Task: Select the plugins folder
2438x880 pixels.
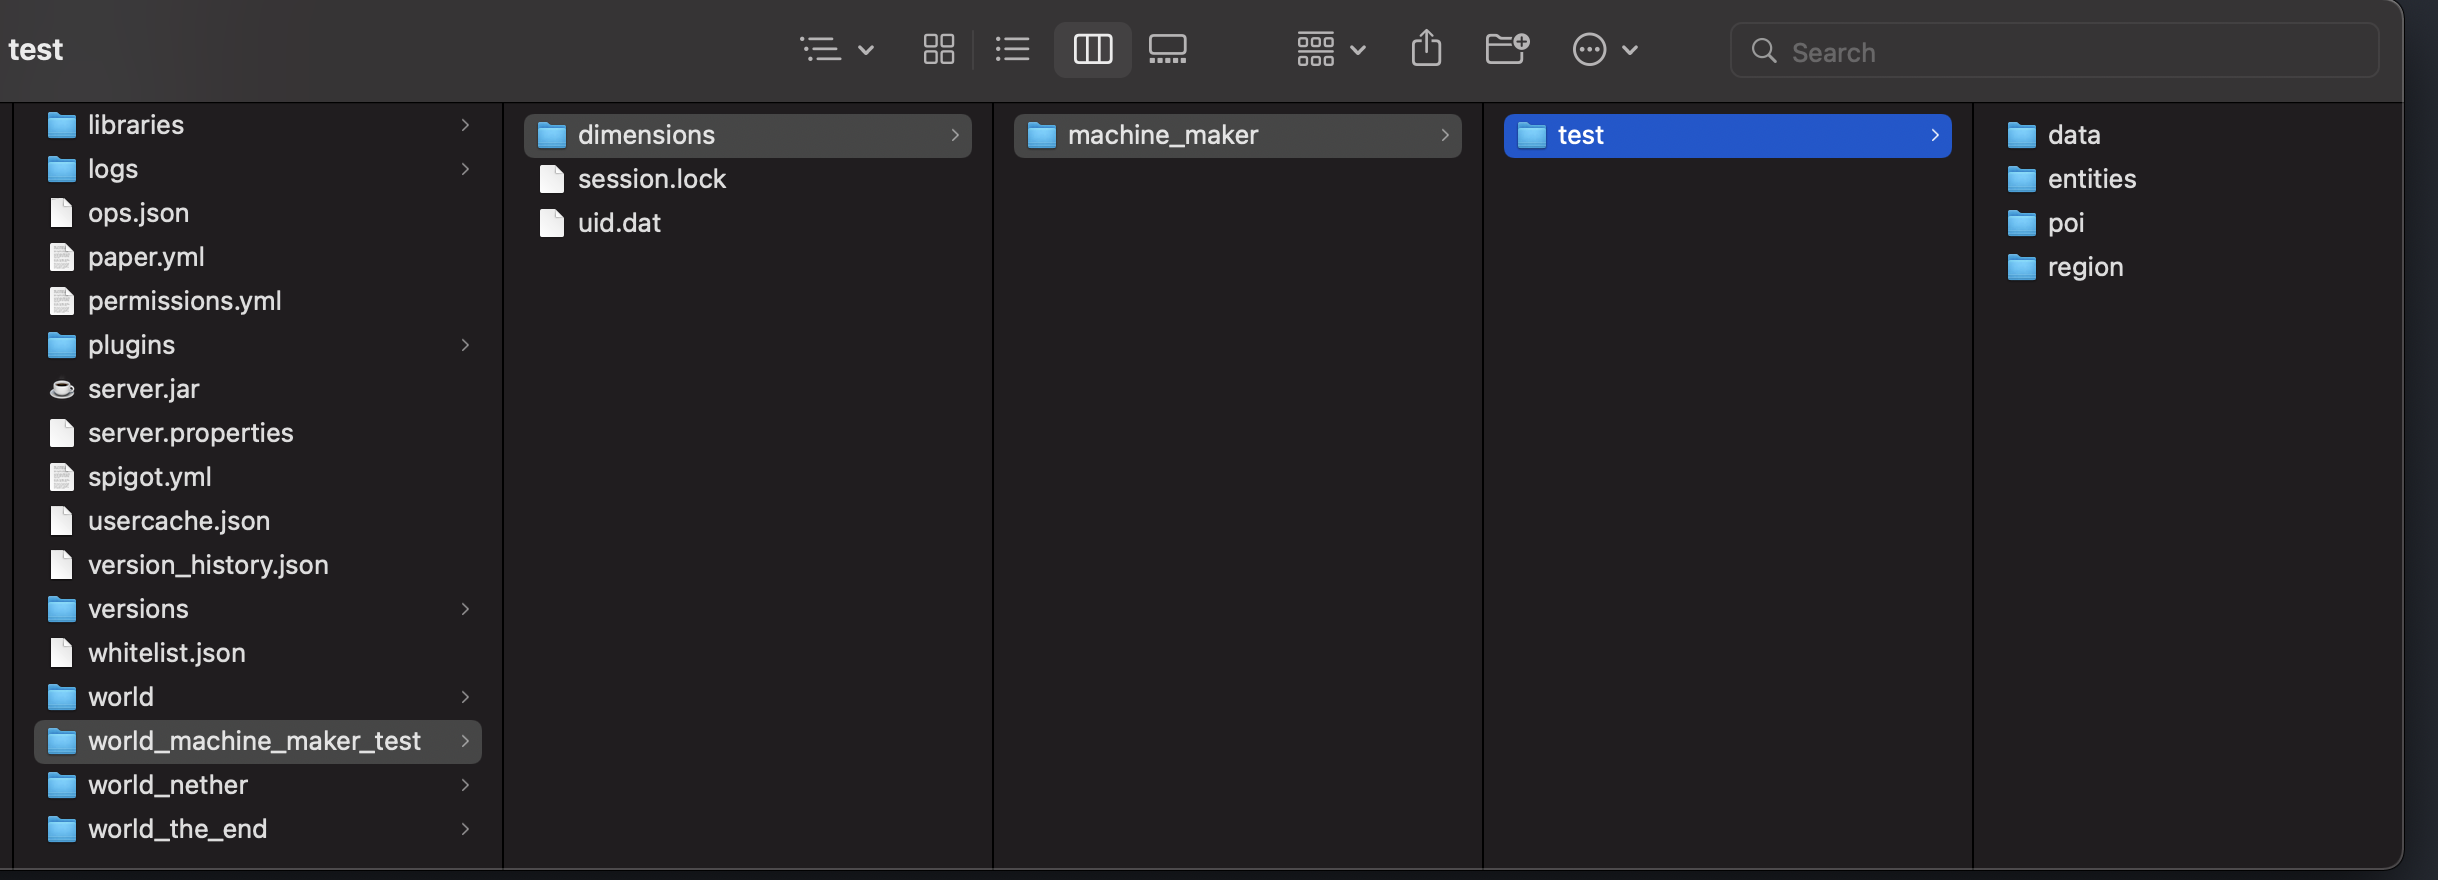Action: (258, 345)
